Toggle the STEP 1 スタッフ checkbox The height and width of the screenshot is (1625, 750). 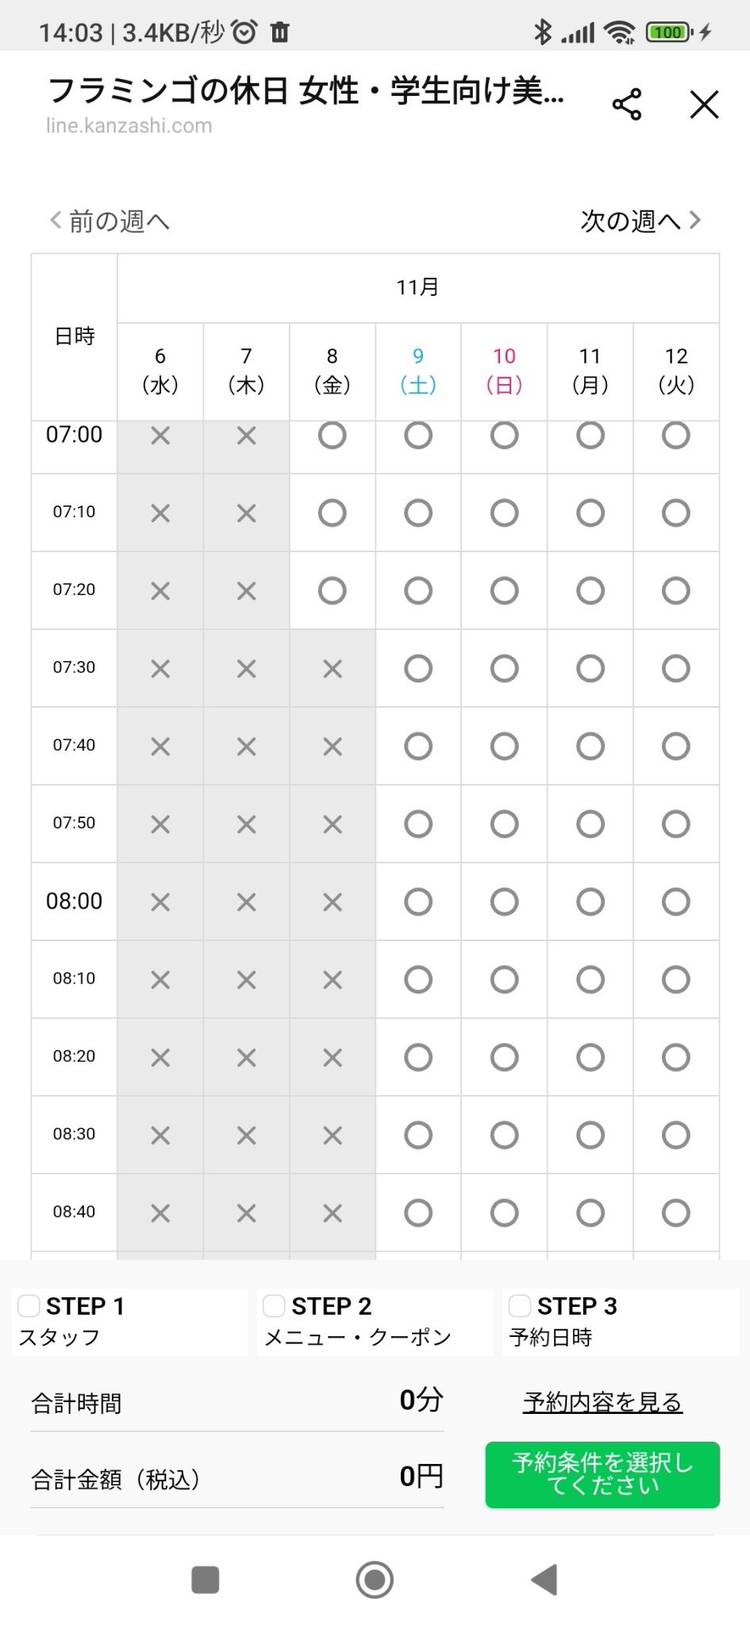coord(29,1305)
